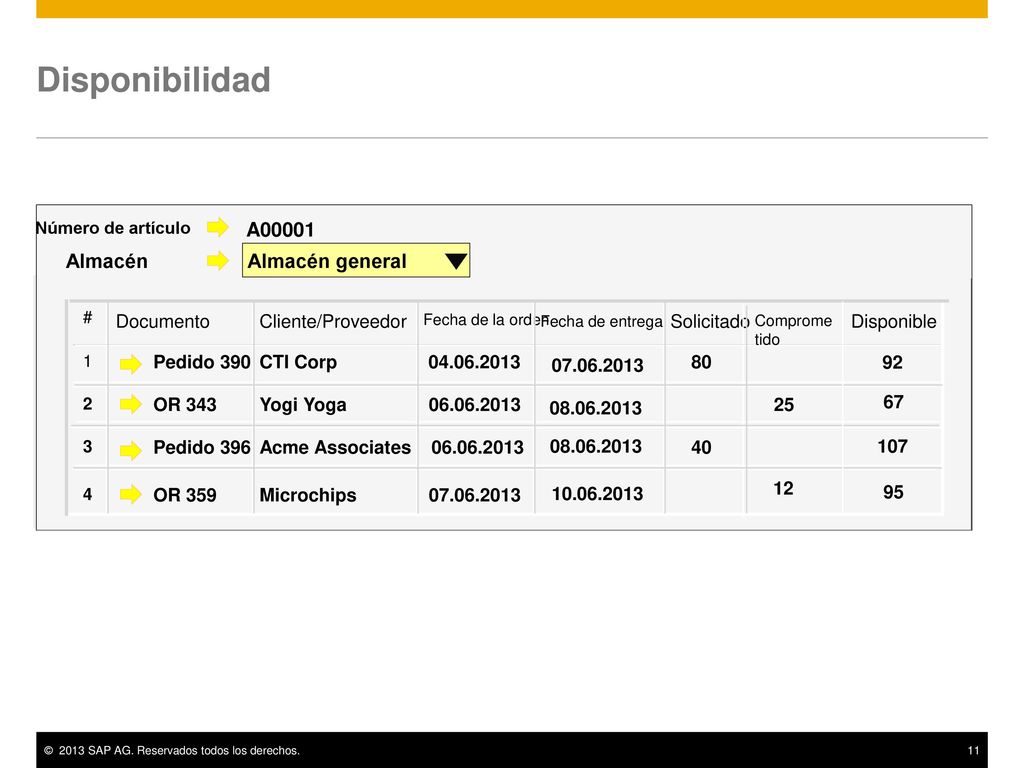
Task: Click the Disponible column header
Action: point(893,321)
